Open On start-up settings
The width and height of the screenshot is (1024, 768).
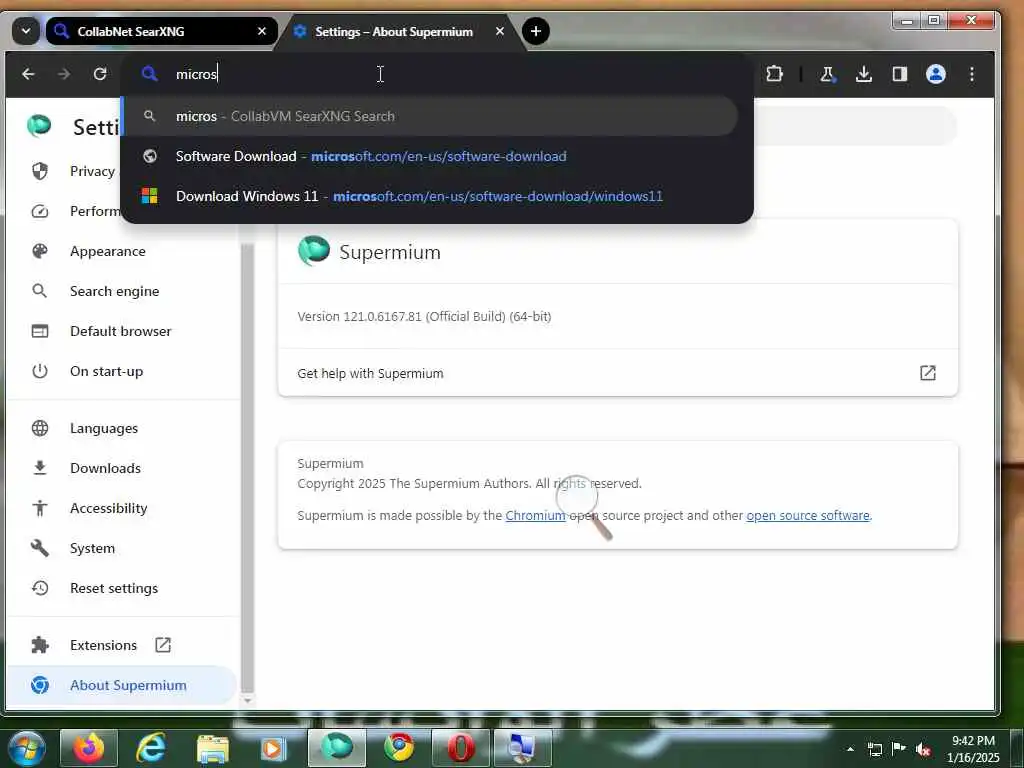point(106,371)
